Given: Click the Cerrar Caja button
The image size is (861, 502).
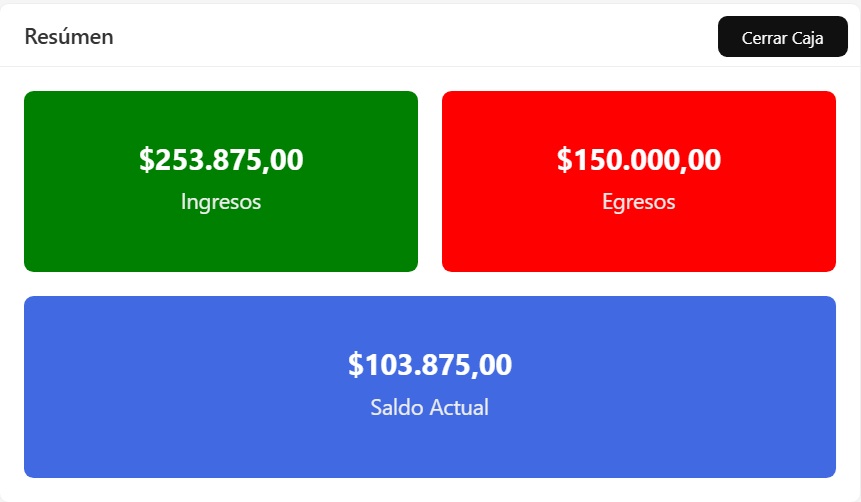Looking at the screenshot, I should point(782,38).
